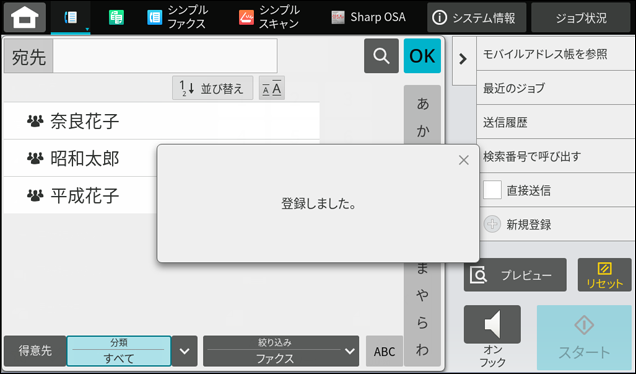This screenshot has width=636, height=374.
Task: Click the magnifier search button
Action: (x=381, y=56)
